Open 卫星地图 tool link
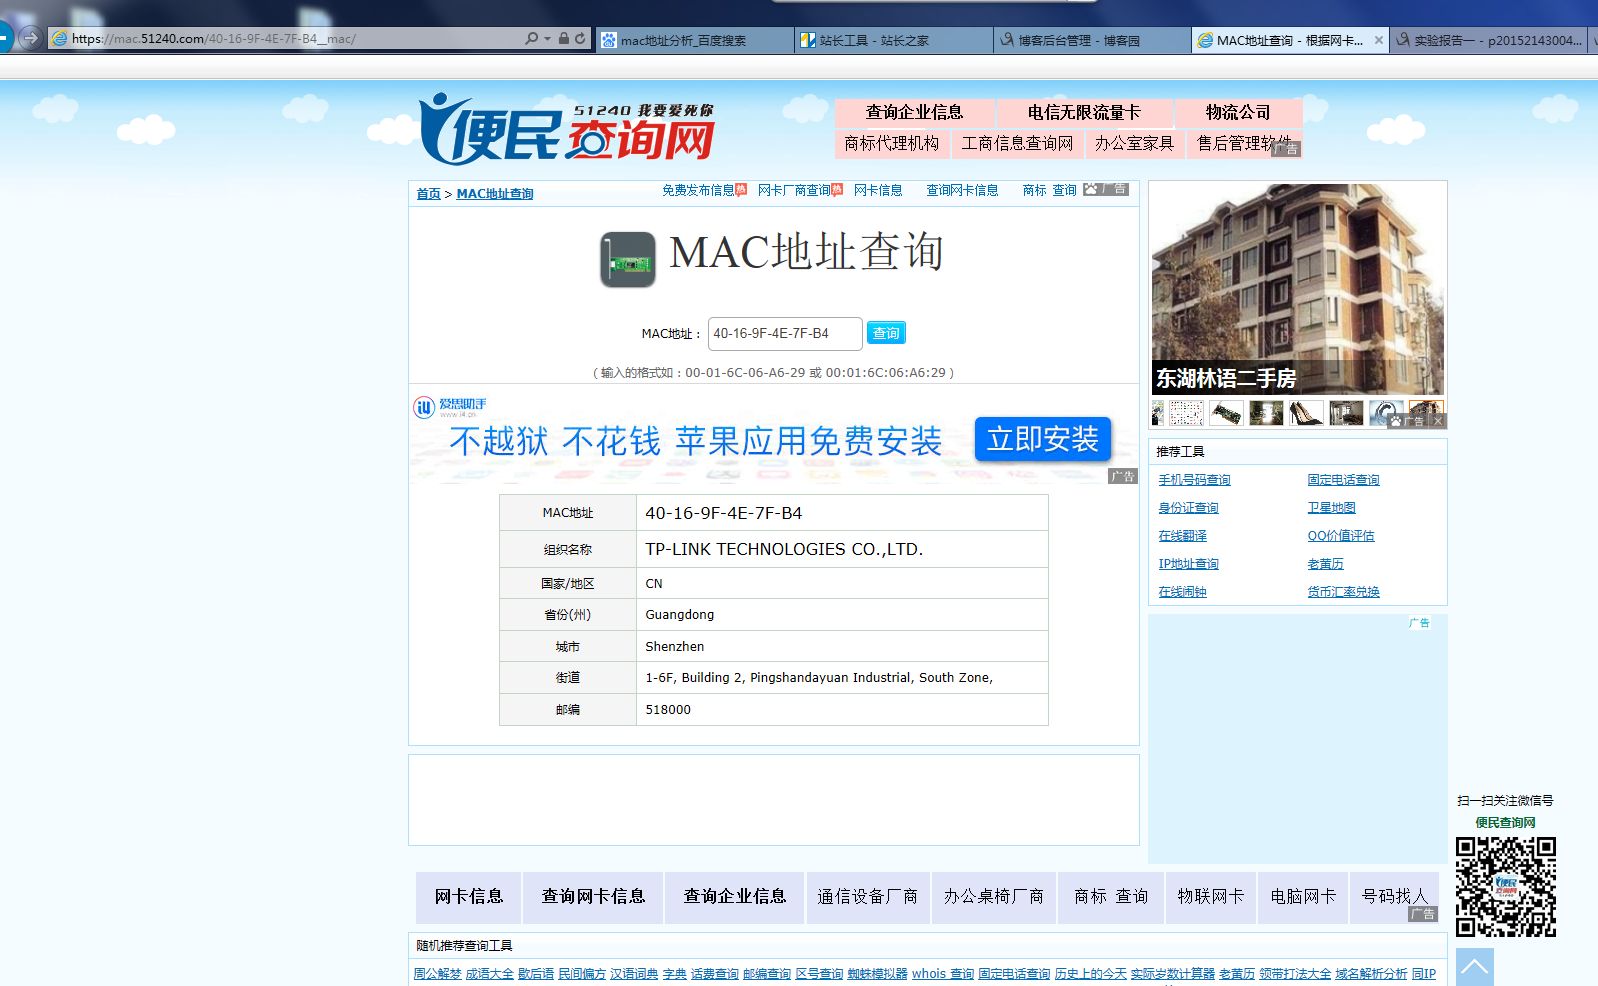The width and height of the screenshot is (1598, 986). (1331, 508)
